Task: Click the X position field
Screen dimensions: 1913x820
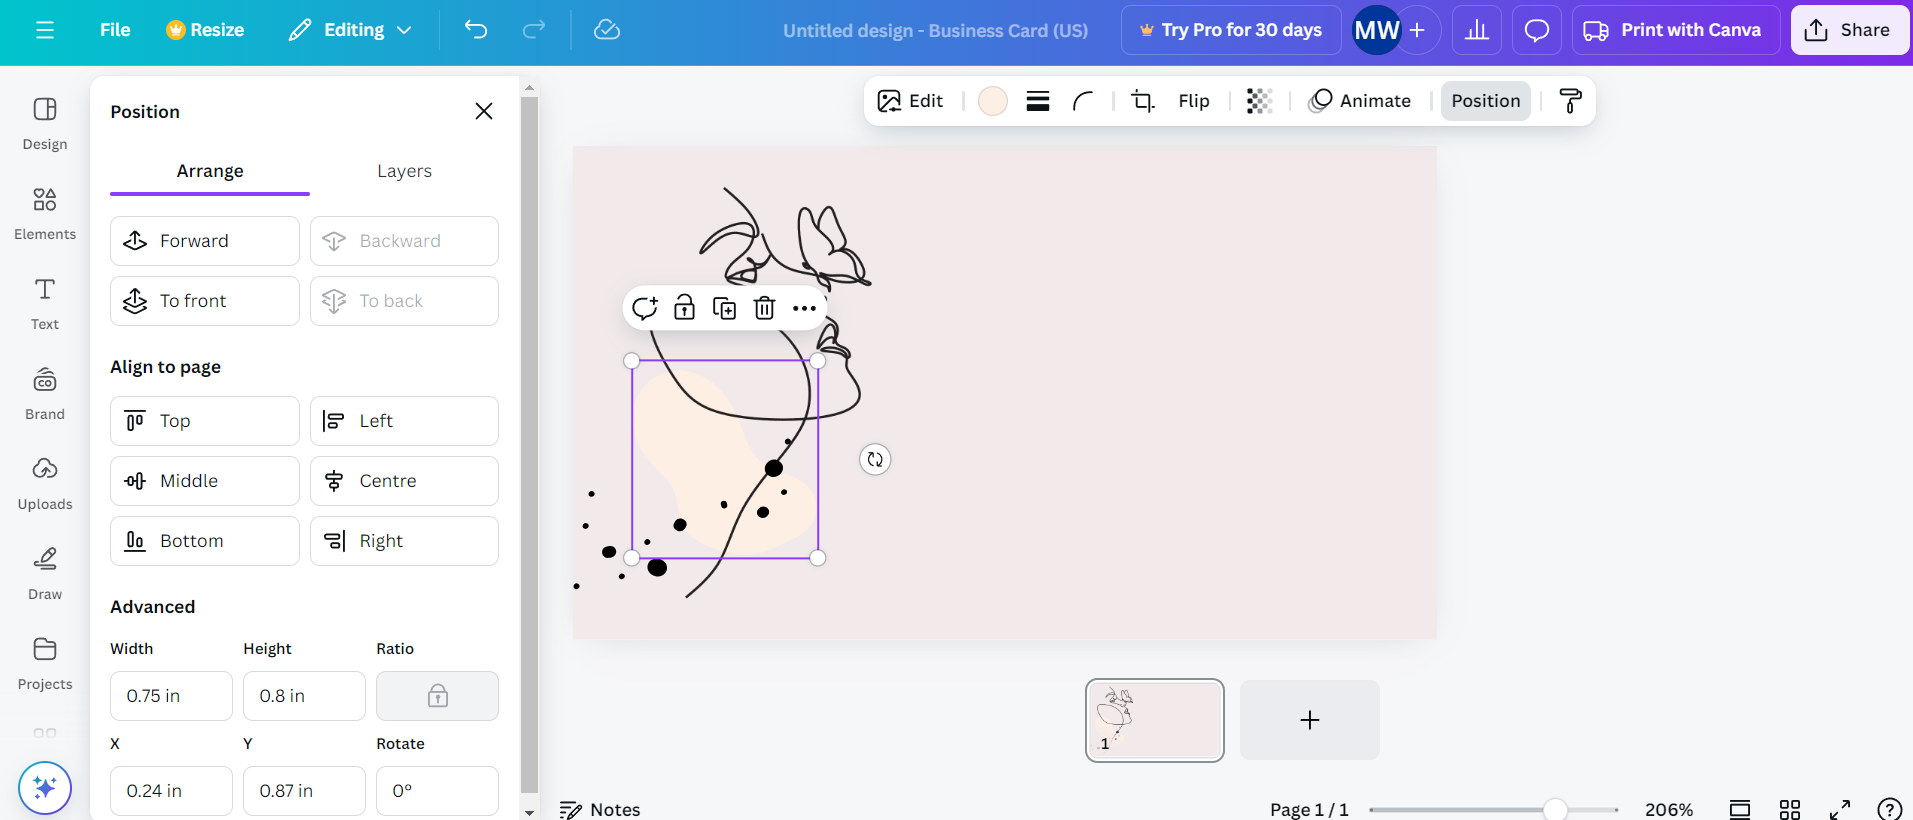Action: pyautogui.click(x=171, y=791)
